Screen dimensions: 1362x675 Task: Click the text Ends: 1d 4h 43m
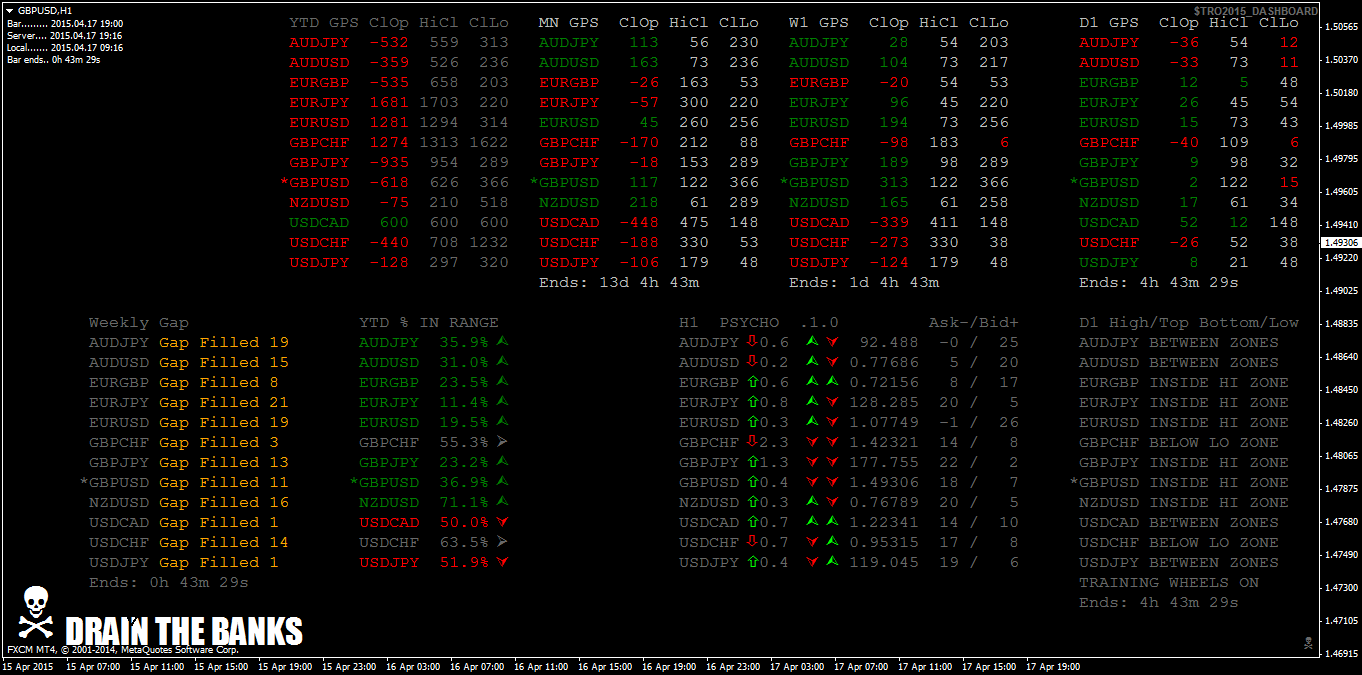[864, 282]
